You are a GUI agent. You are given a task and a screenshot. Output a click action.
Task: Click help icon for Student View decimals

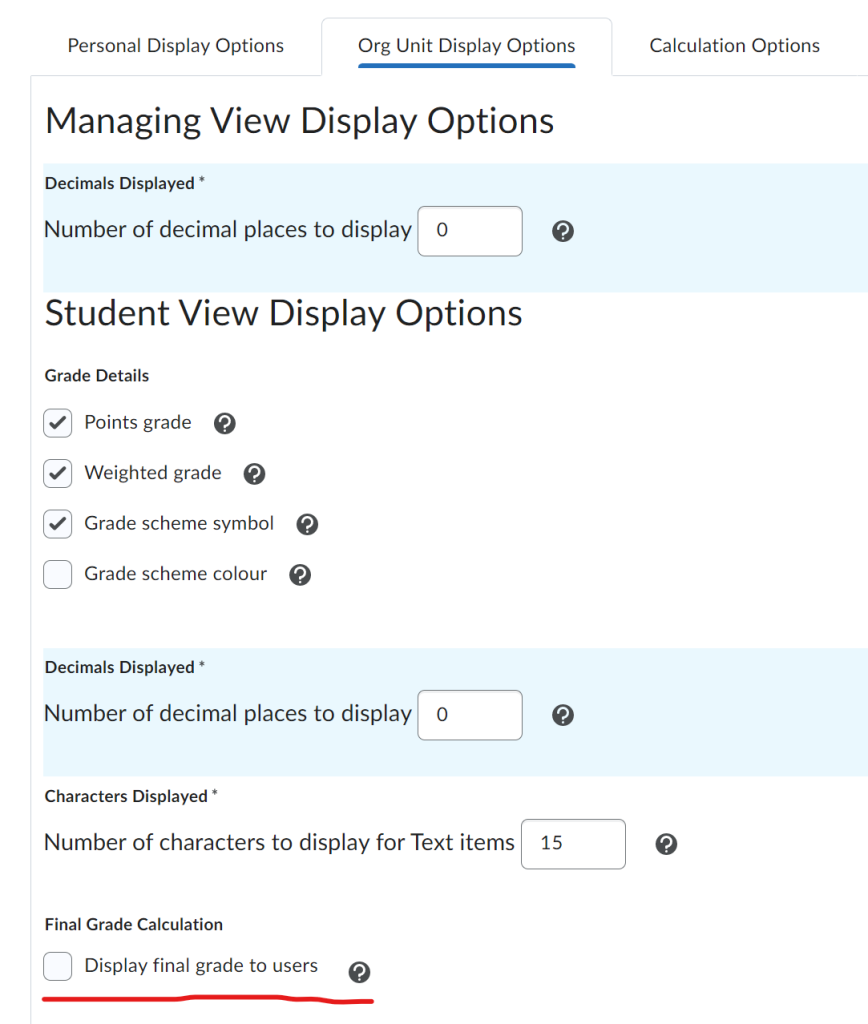coord(562,714)
